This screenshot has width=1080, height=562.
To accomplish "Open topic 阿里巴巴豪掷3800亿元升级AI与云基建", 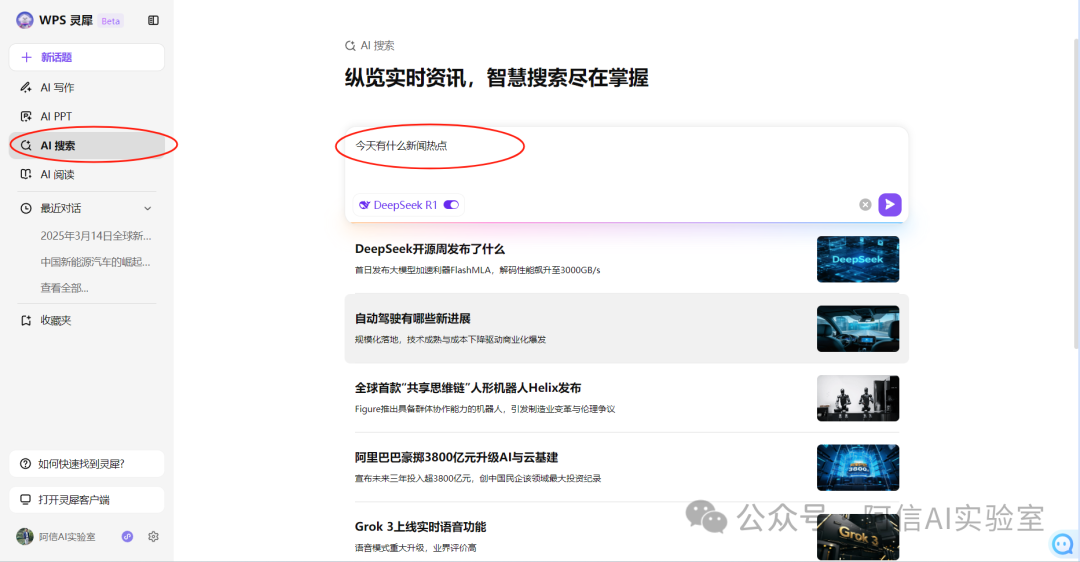I will coord(456,457).
